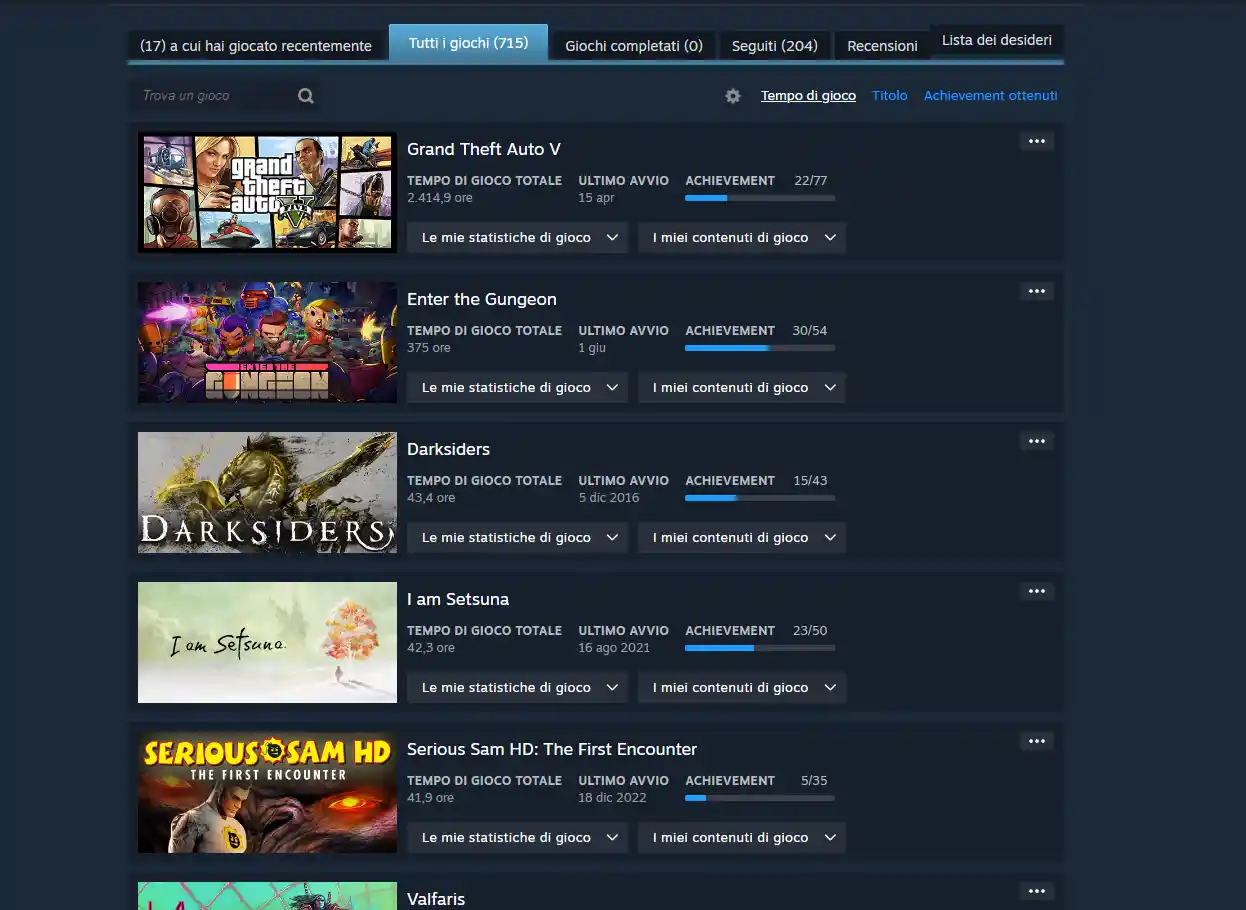Open the Grand Theft Auto V title link

pyautogui.click(x=484, y=149)
